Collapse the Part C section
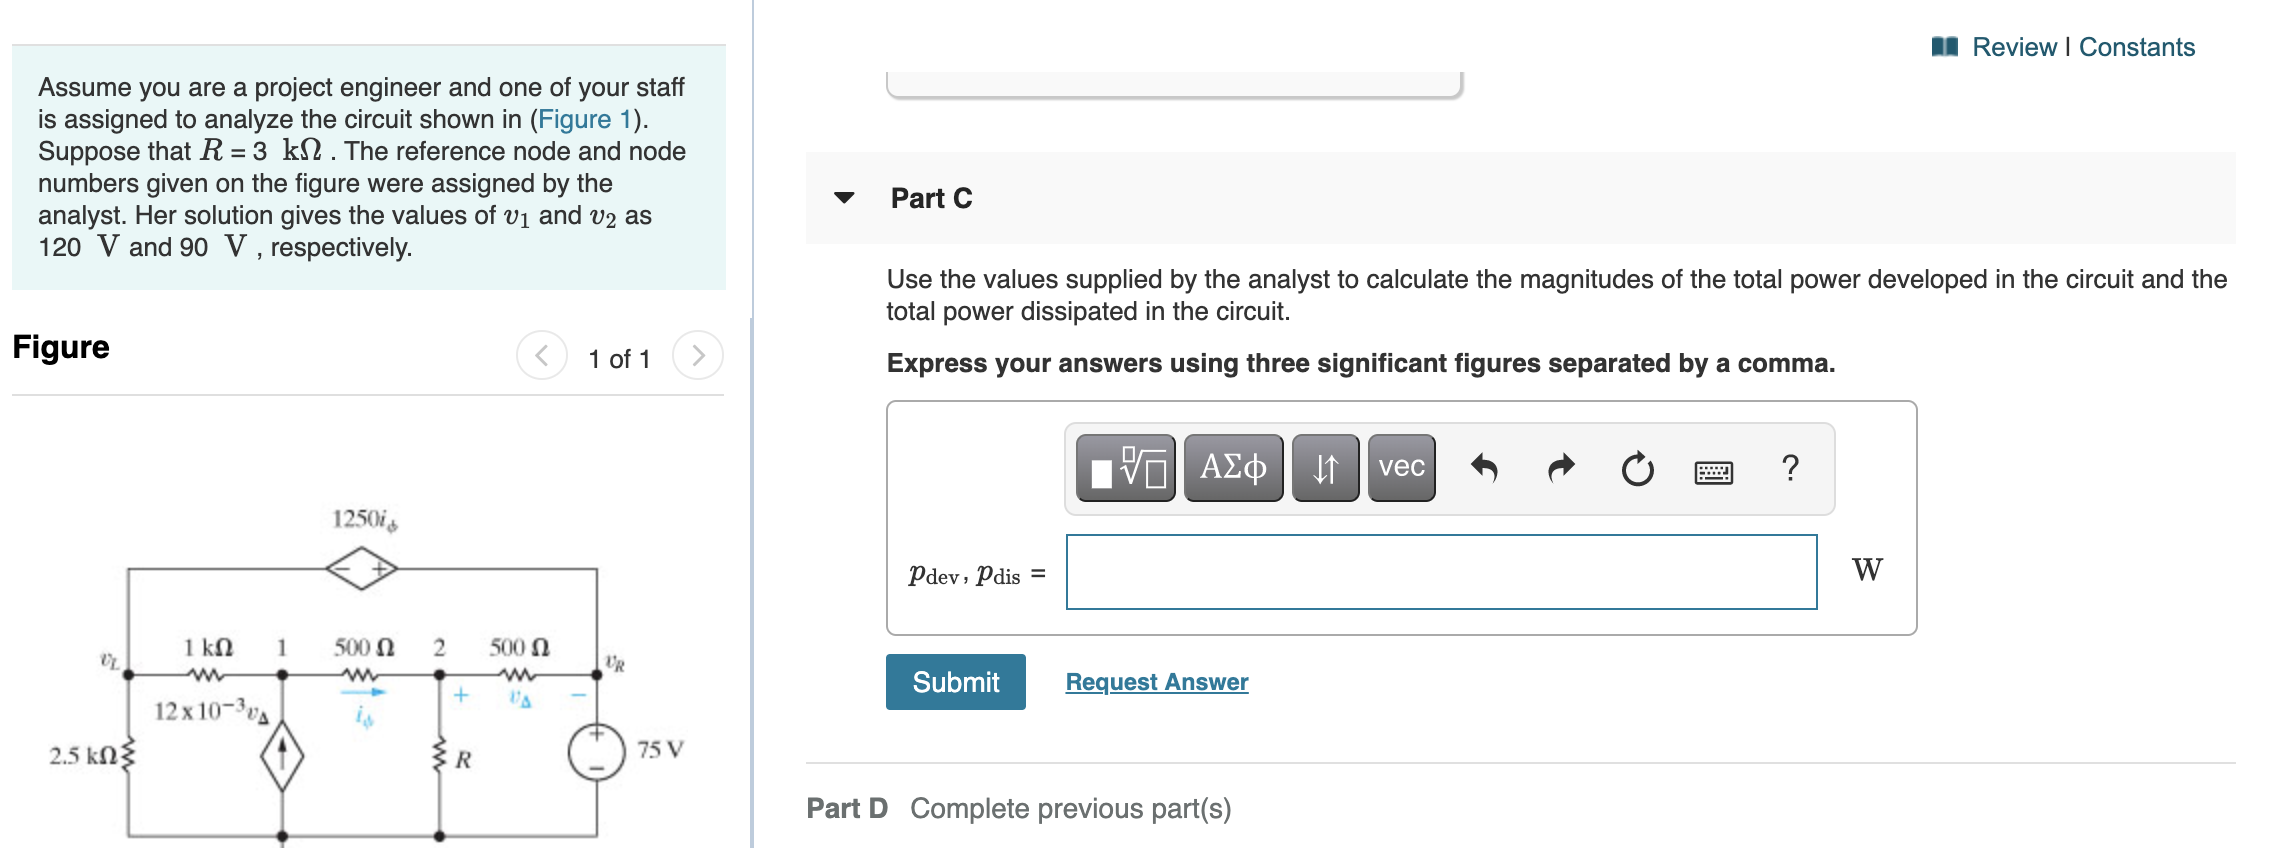 [x=845, y=198]
